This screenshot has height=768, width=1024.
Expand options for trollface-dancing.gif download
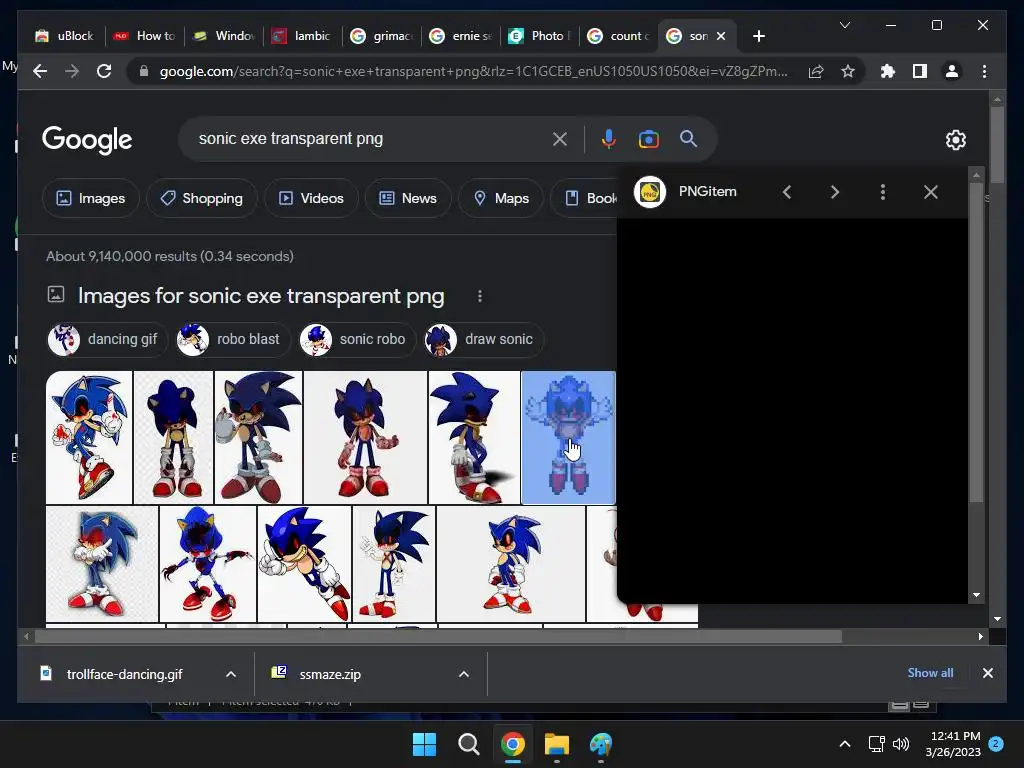point(231,674)
